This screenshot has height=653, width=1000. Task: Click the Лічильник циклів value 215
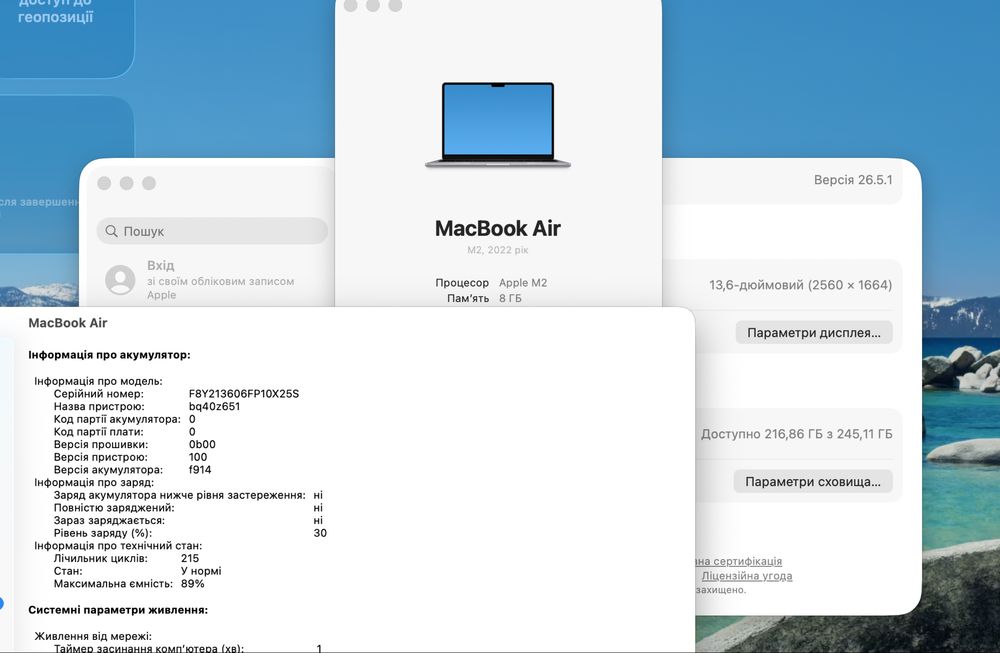[190, 558]
